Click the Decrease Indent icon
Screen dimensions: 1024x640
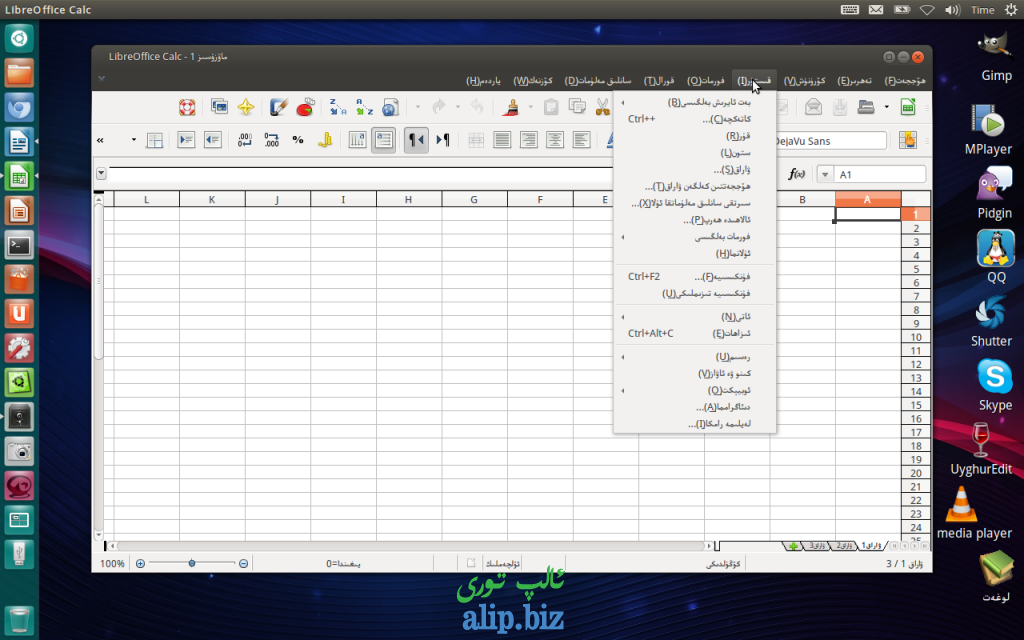tap(213, 140)
